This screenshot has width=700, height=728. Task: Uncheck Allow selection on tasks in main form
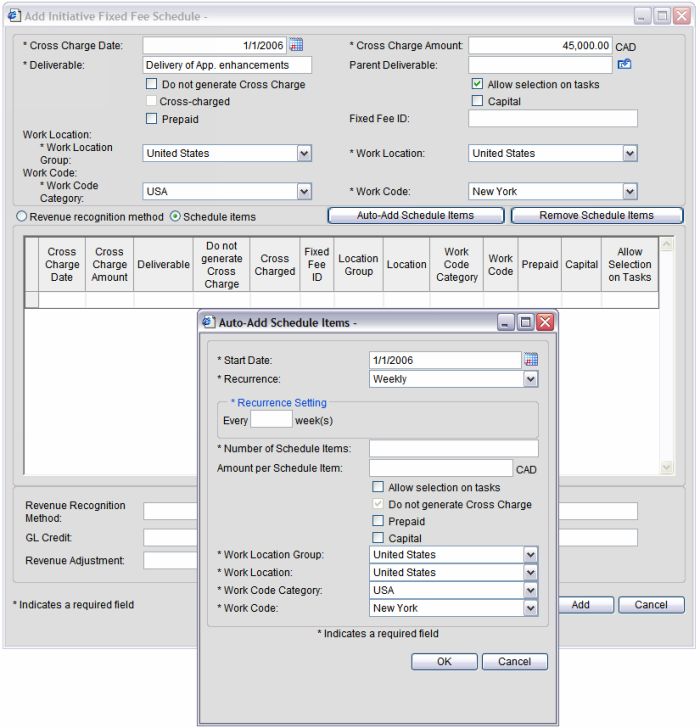477,85
